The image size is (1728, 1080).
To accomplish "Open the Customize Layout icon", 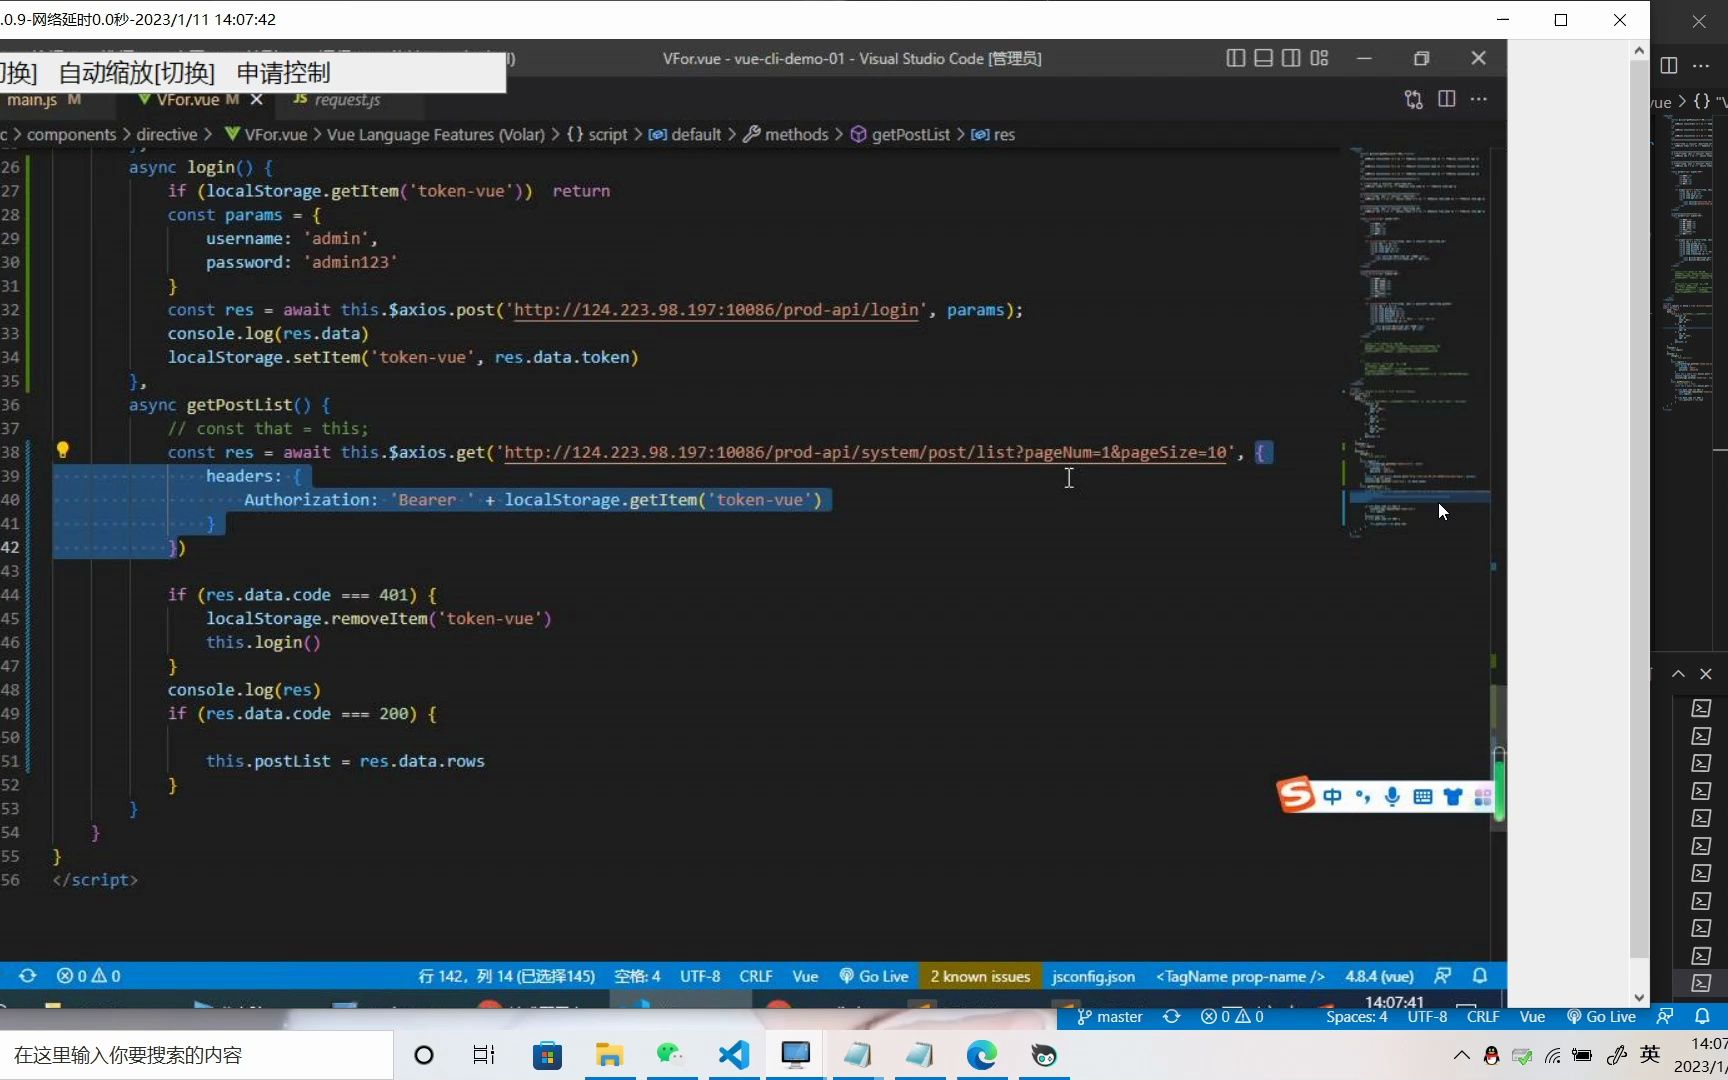I will point(1320,58).
